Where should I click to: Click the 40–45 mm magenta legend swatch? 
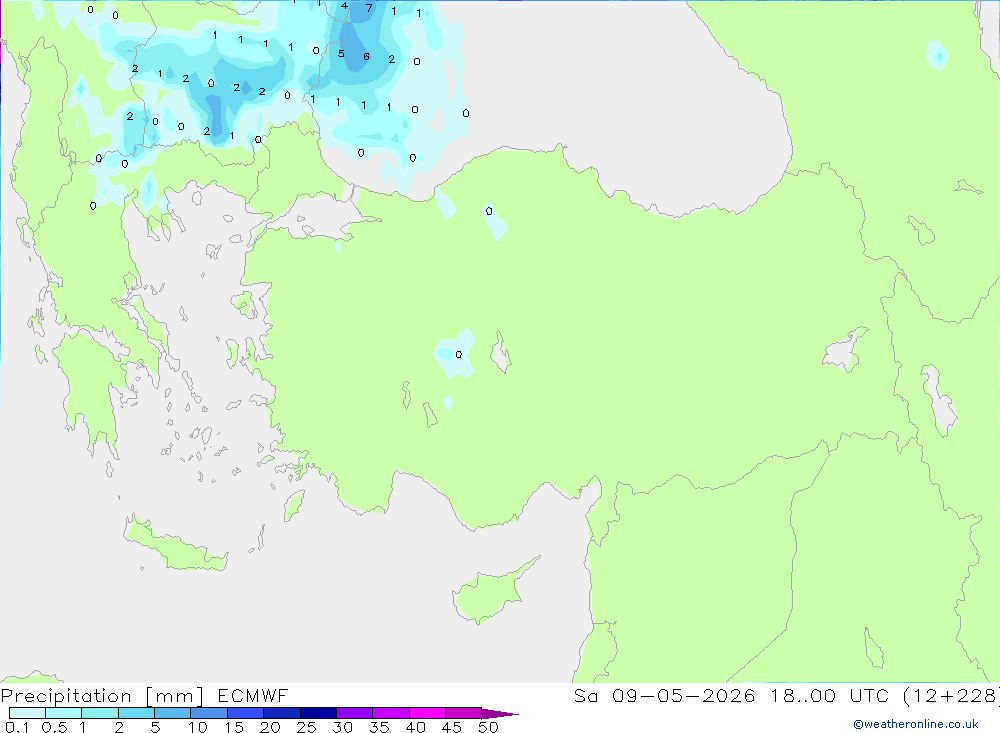click(x=427, y=713)
